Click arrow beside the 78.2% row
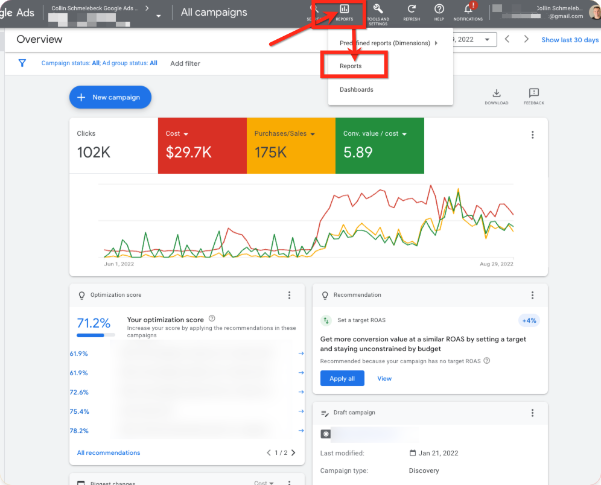The image size is (601, 485). [x=301, y=431]
